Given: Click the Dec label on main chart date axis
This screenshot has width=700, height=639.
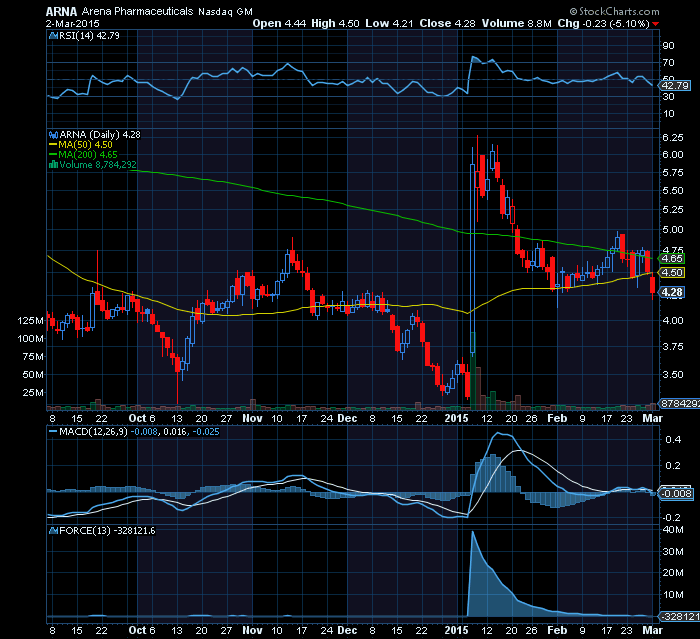Looking at the screenshot, I should pos(347,418).
